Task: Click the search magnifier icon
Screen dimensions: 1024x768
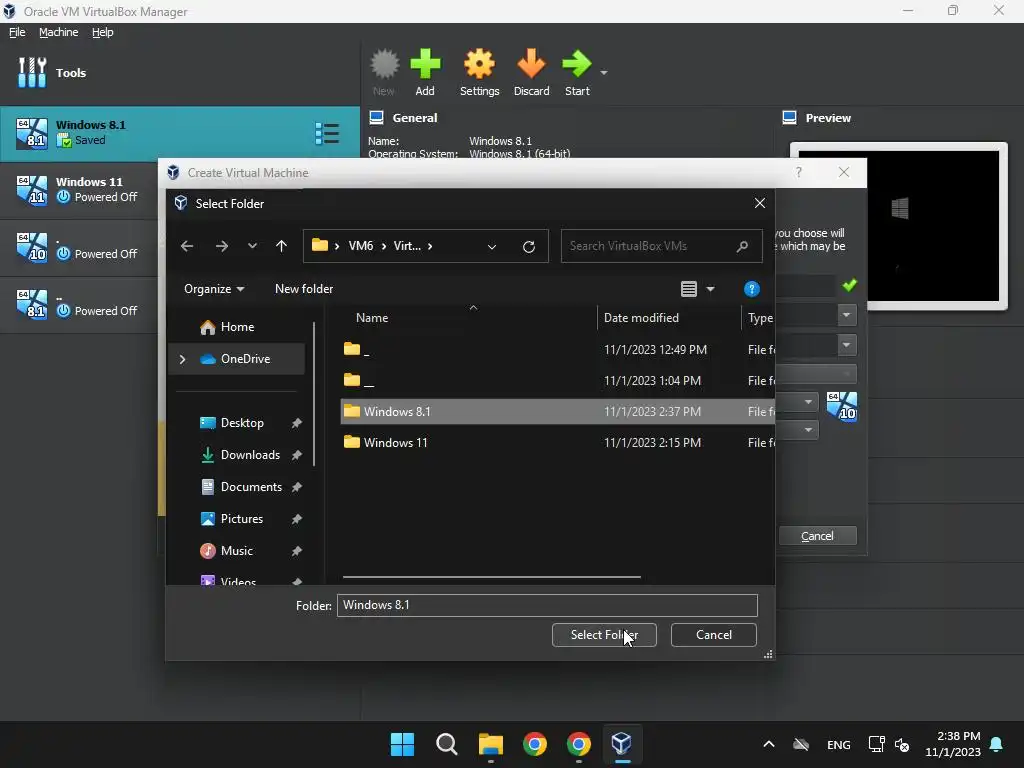Action: pyautogui.click(x=742, y=246)
